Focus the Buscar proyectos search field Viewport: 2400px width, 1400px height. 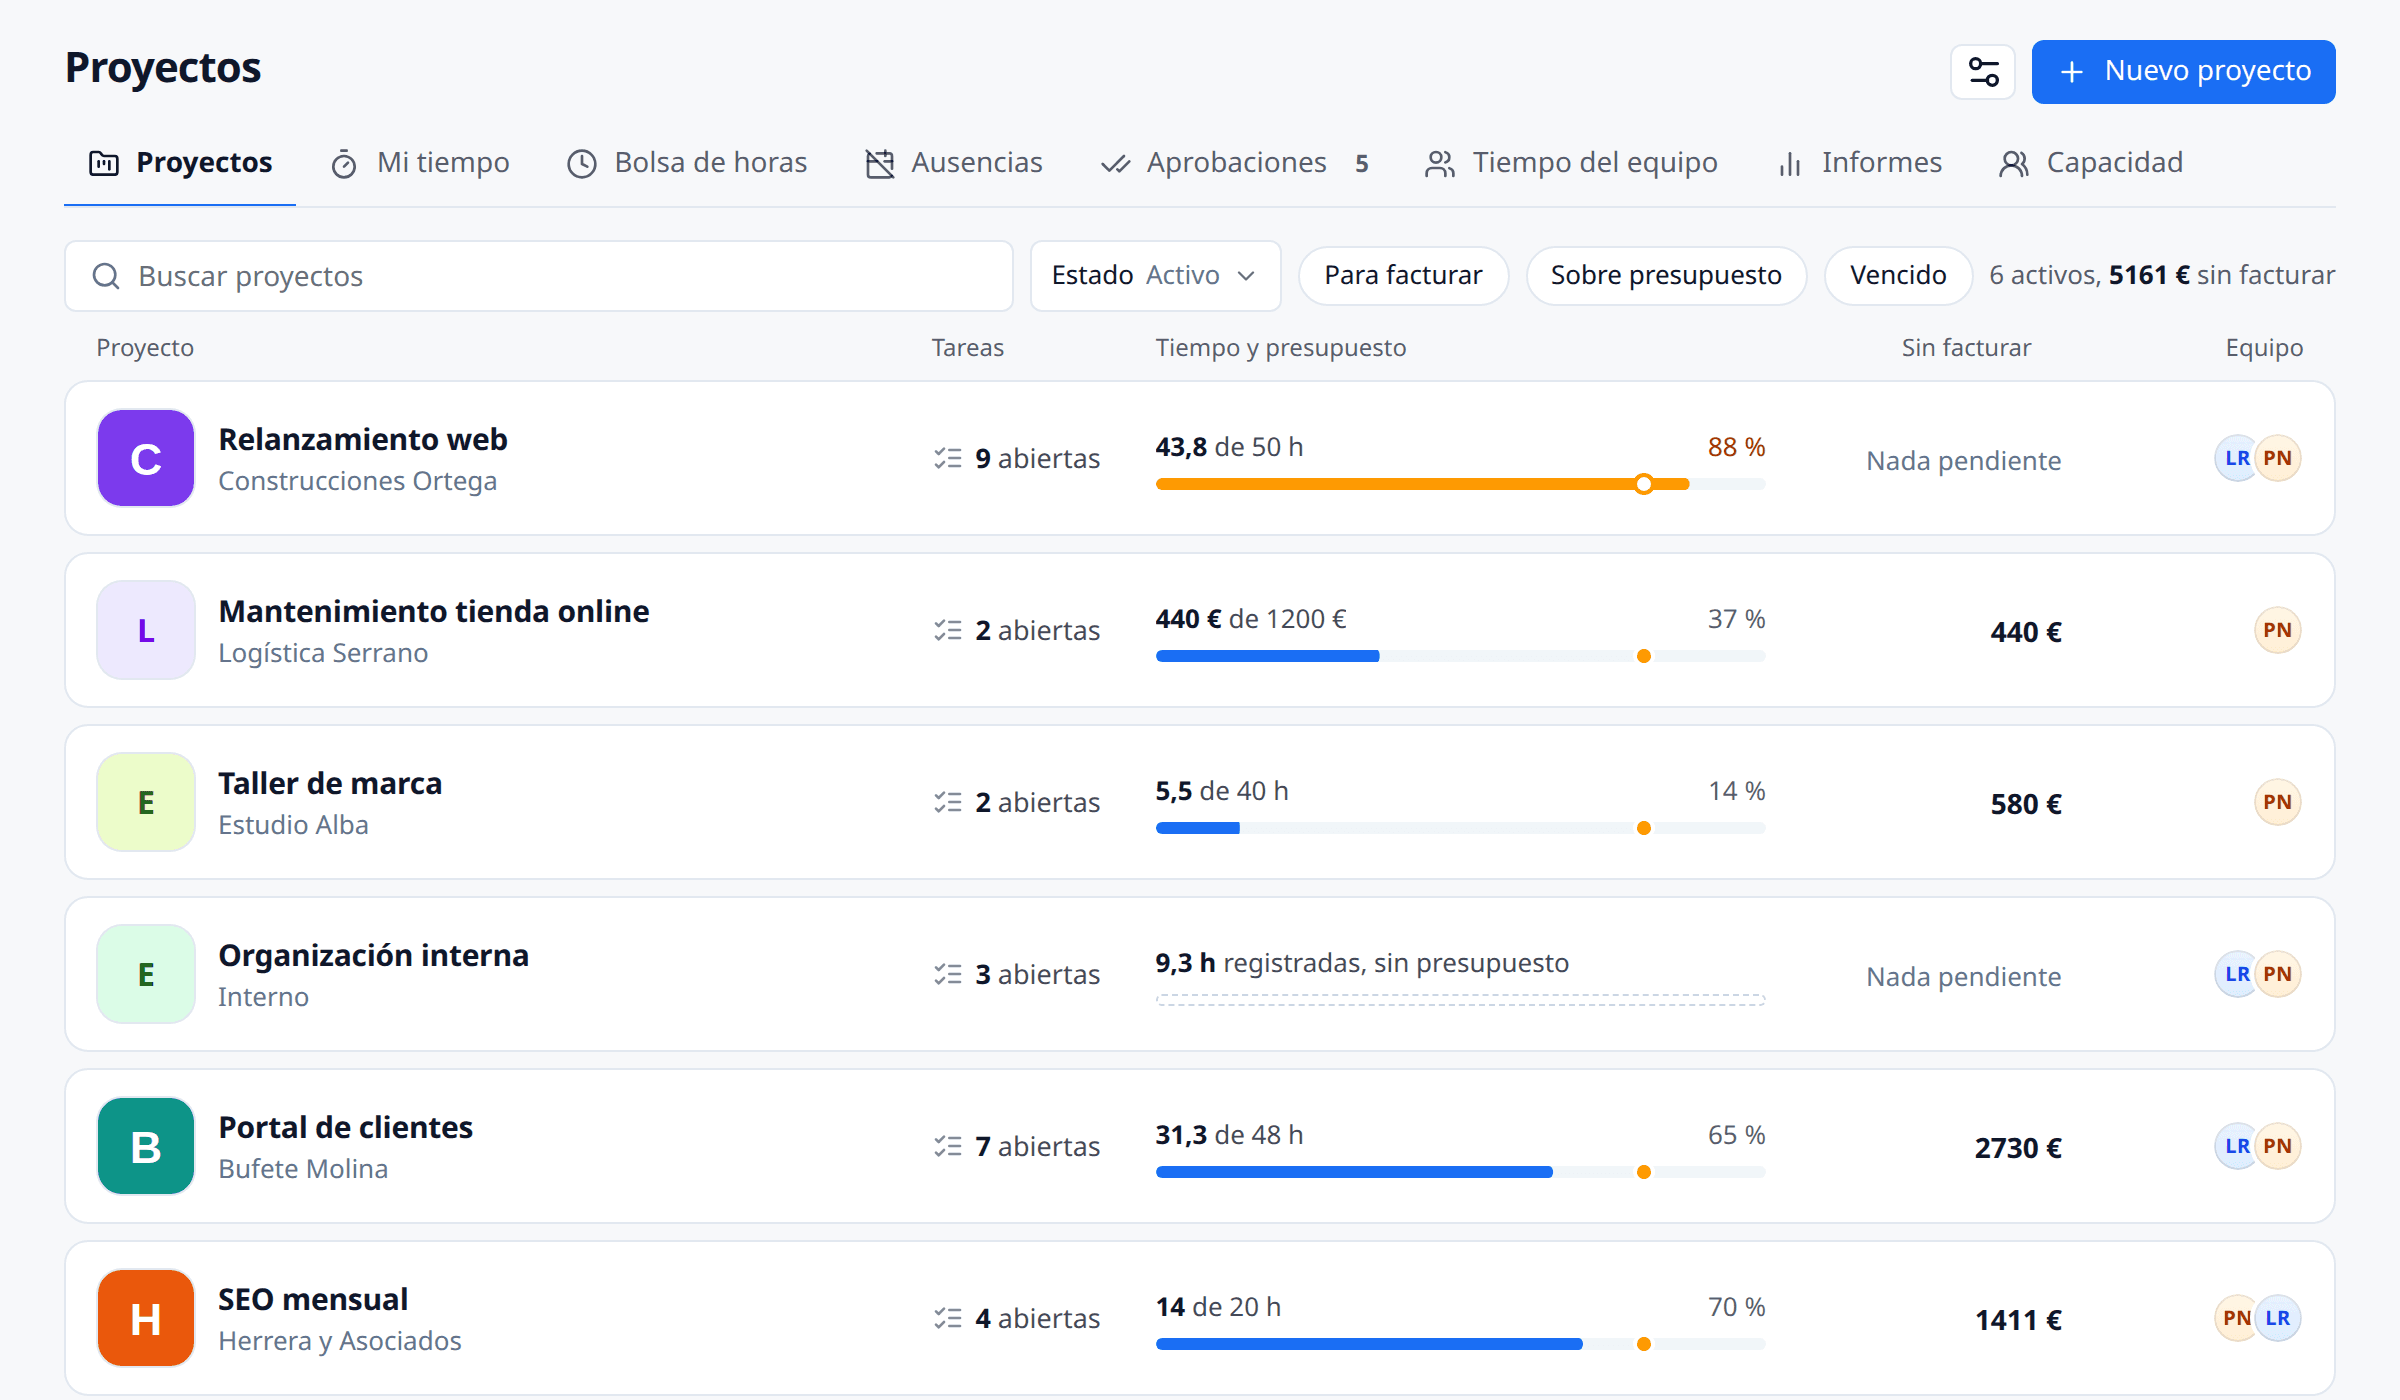[539, 276]
